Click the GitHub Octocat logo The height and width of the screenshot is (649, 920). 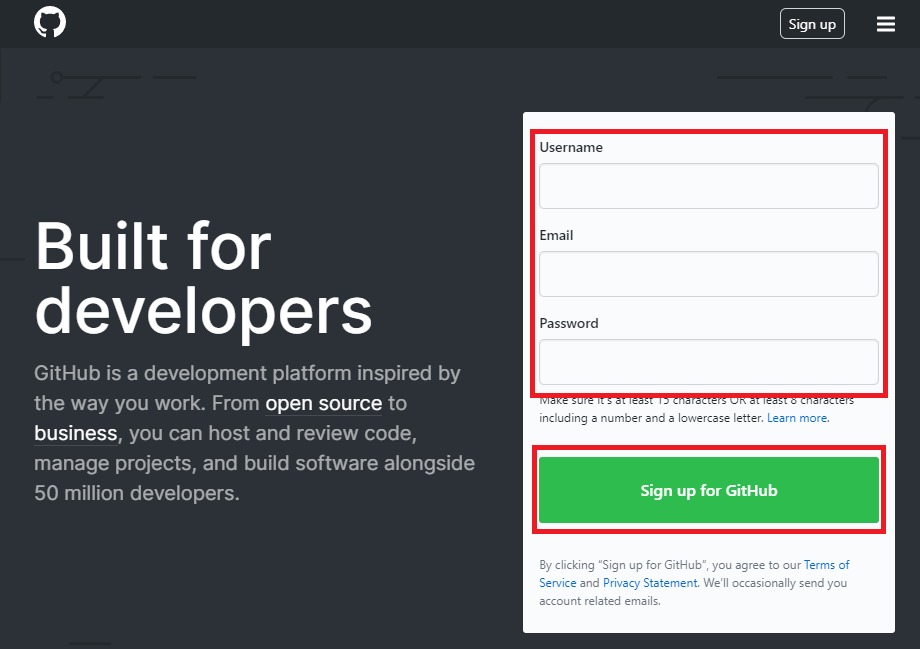point(50,22)
